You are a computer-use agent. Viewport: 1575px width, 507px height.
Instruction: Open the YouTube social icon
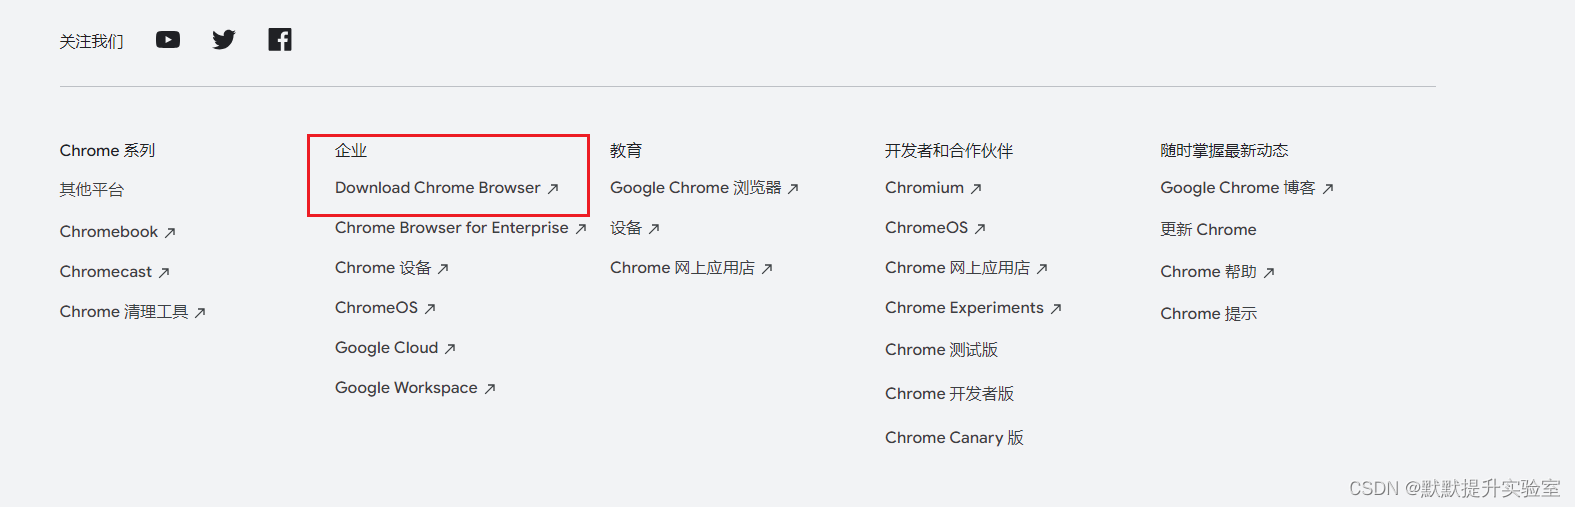click(168, 40)
